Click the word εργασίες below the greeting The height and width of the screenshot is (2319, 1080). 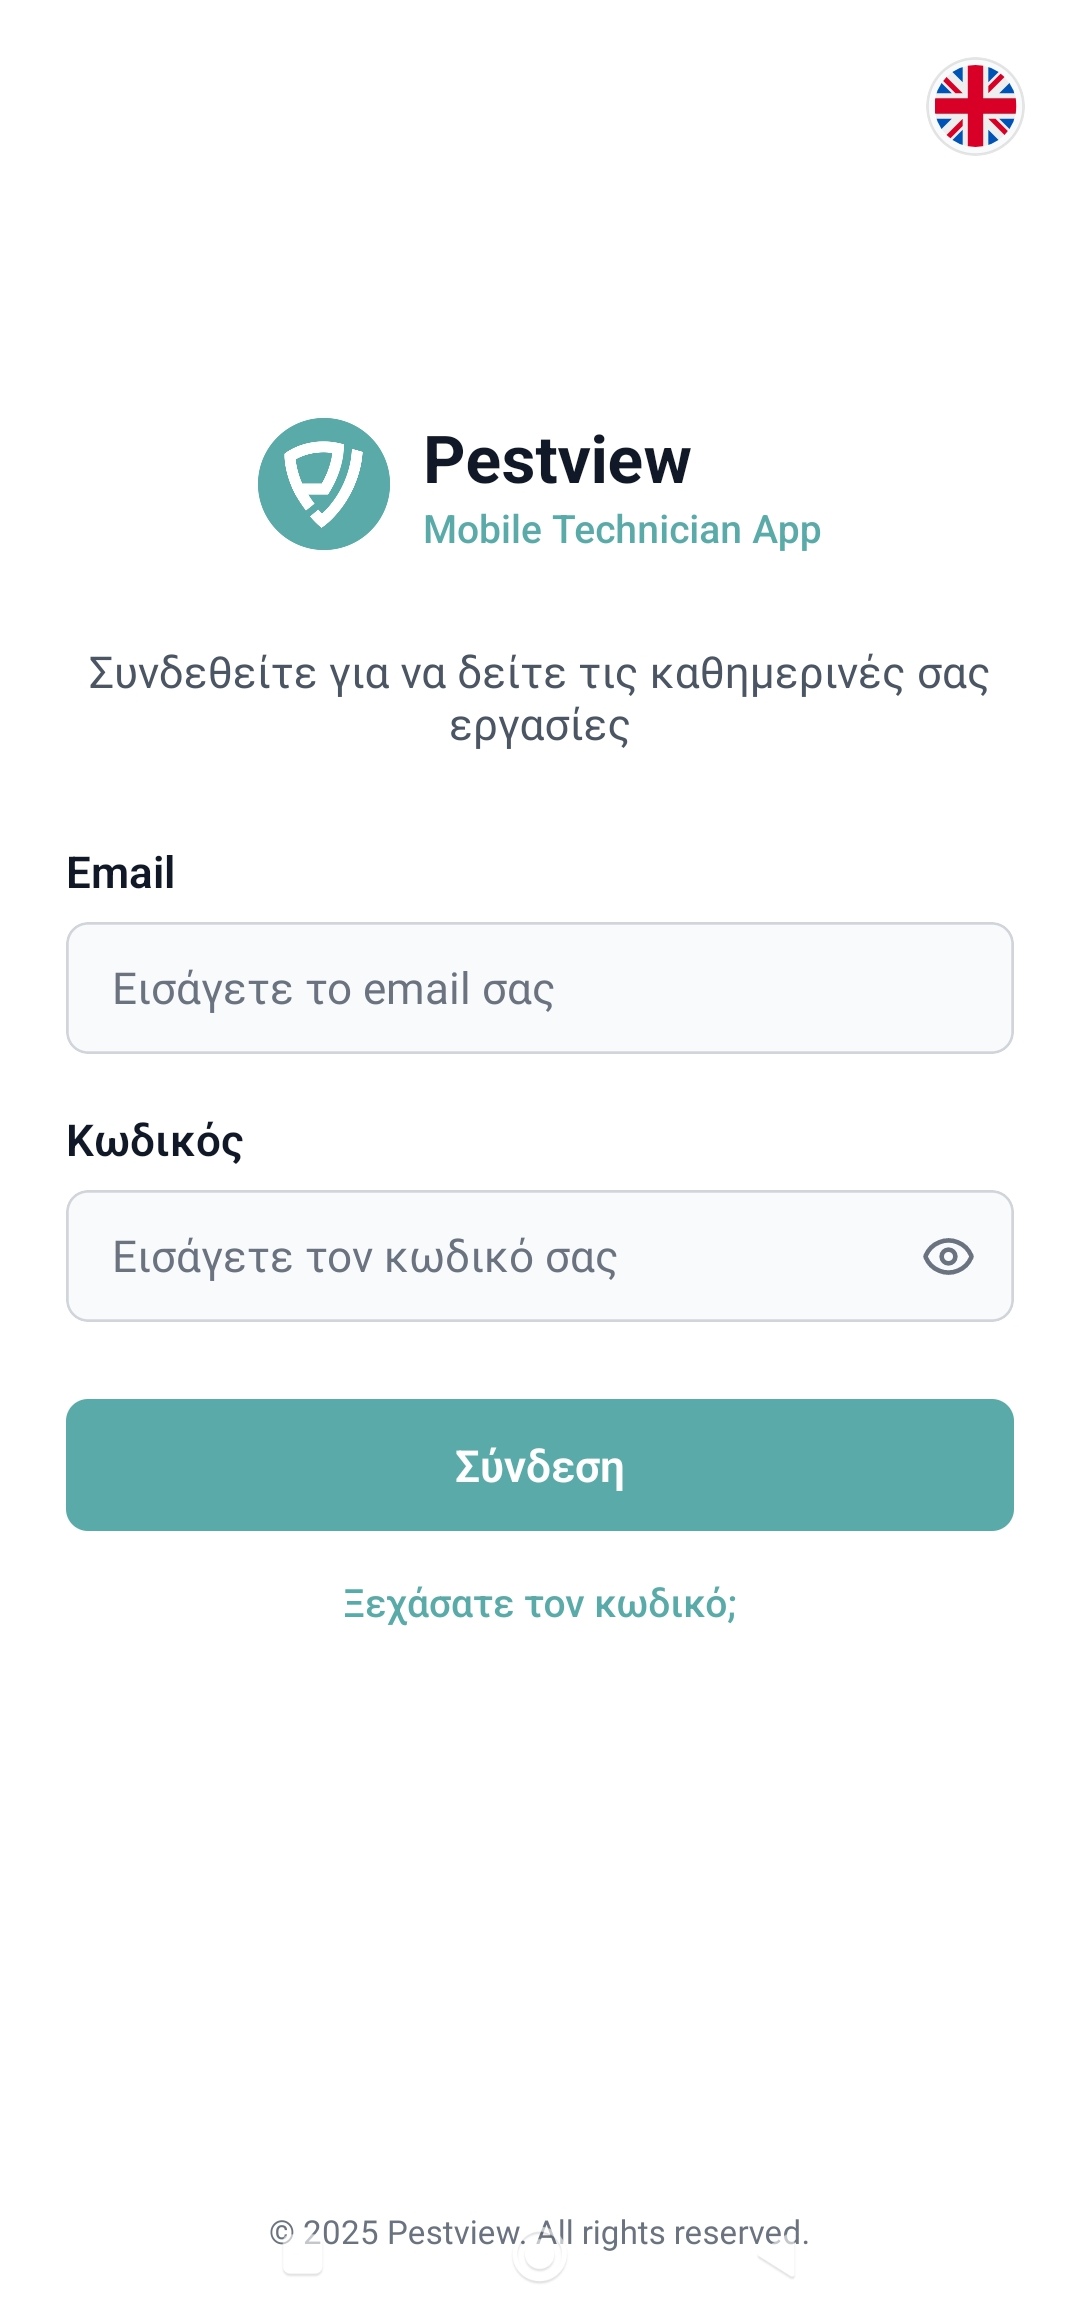click(540, 726)
